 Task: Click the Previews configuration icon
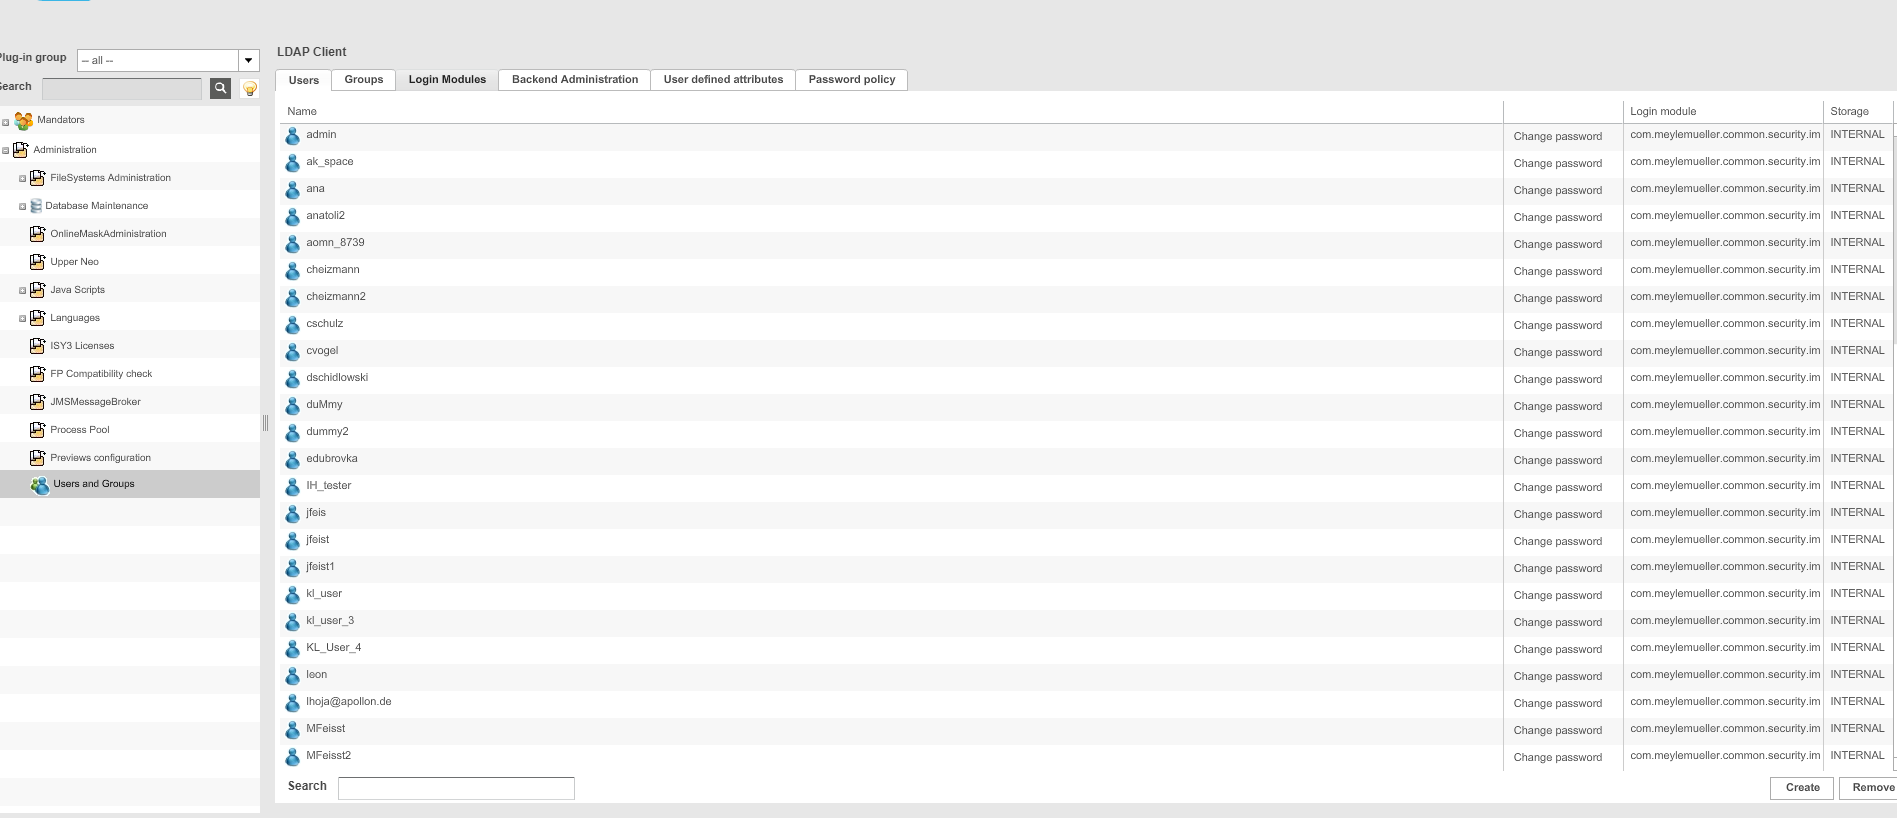coord(38,458)
